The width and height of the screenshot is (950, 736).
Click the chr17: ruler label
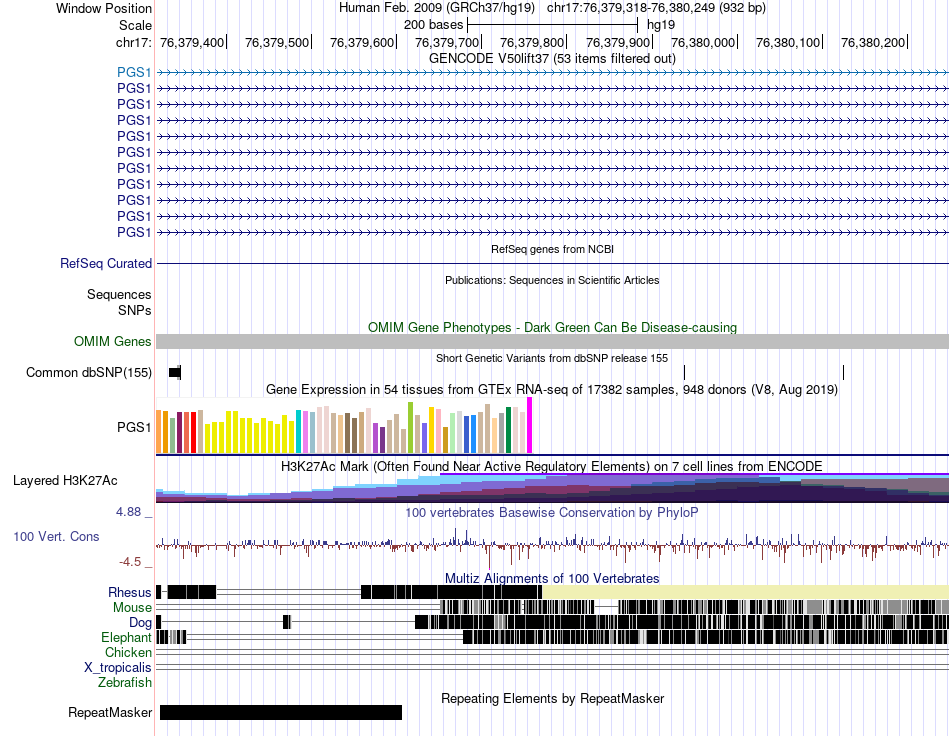pyautogui.click(x=133, y=43)
